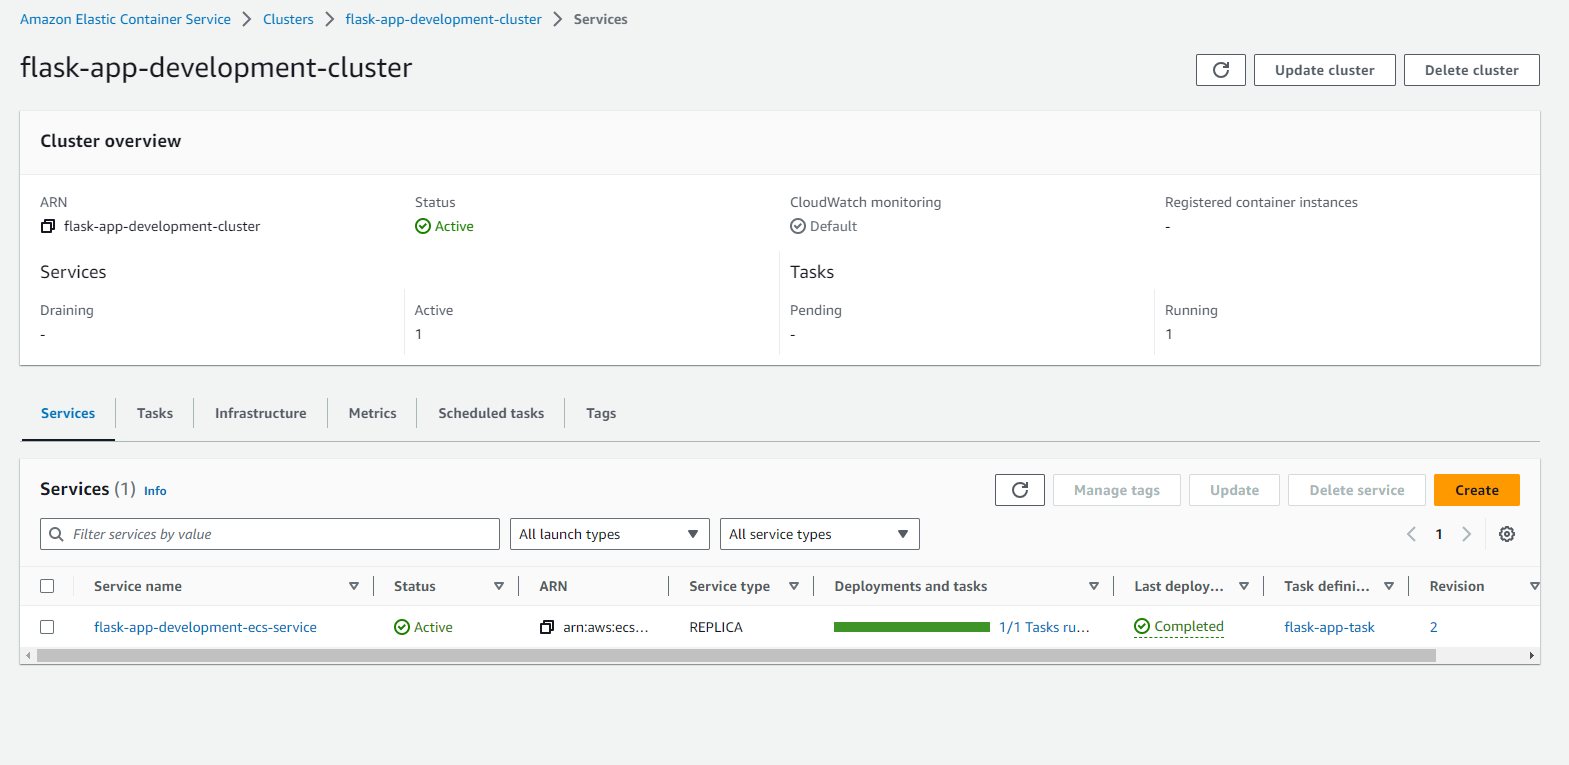Open revision 2 link
1569x765 pixels.
click(x=1433, y=627)
